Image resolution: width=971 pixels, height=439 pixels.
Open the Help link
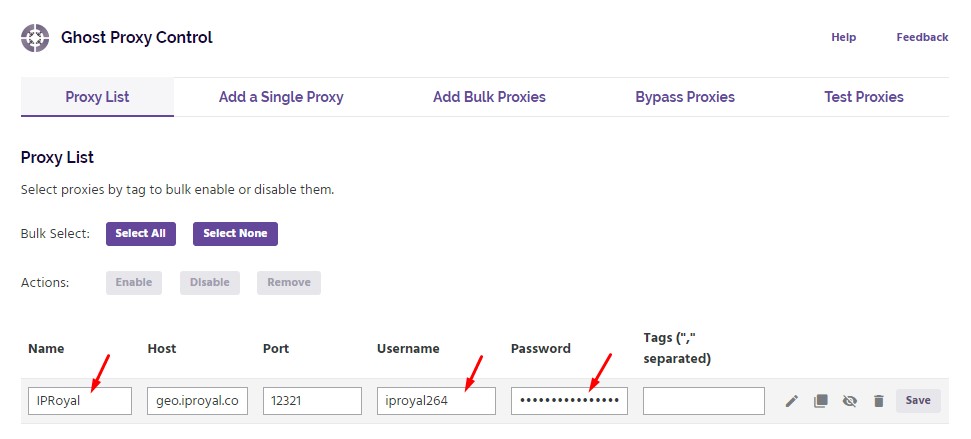pyautogui.click(x=843, y=37)
